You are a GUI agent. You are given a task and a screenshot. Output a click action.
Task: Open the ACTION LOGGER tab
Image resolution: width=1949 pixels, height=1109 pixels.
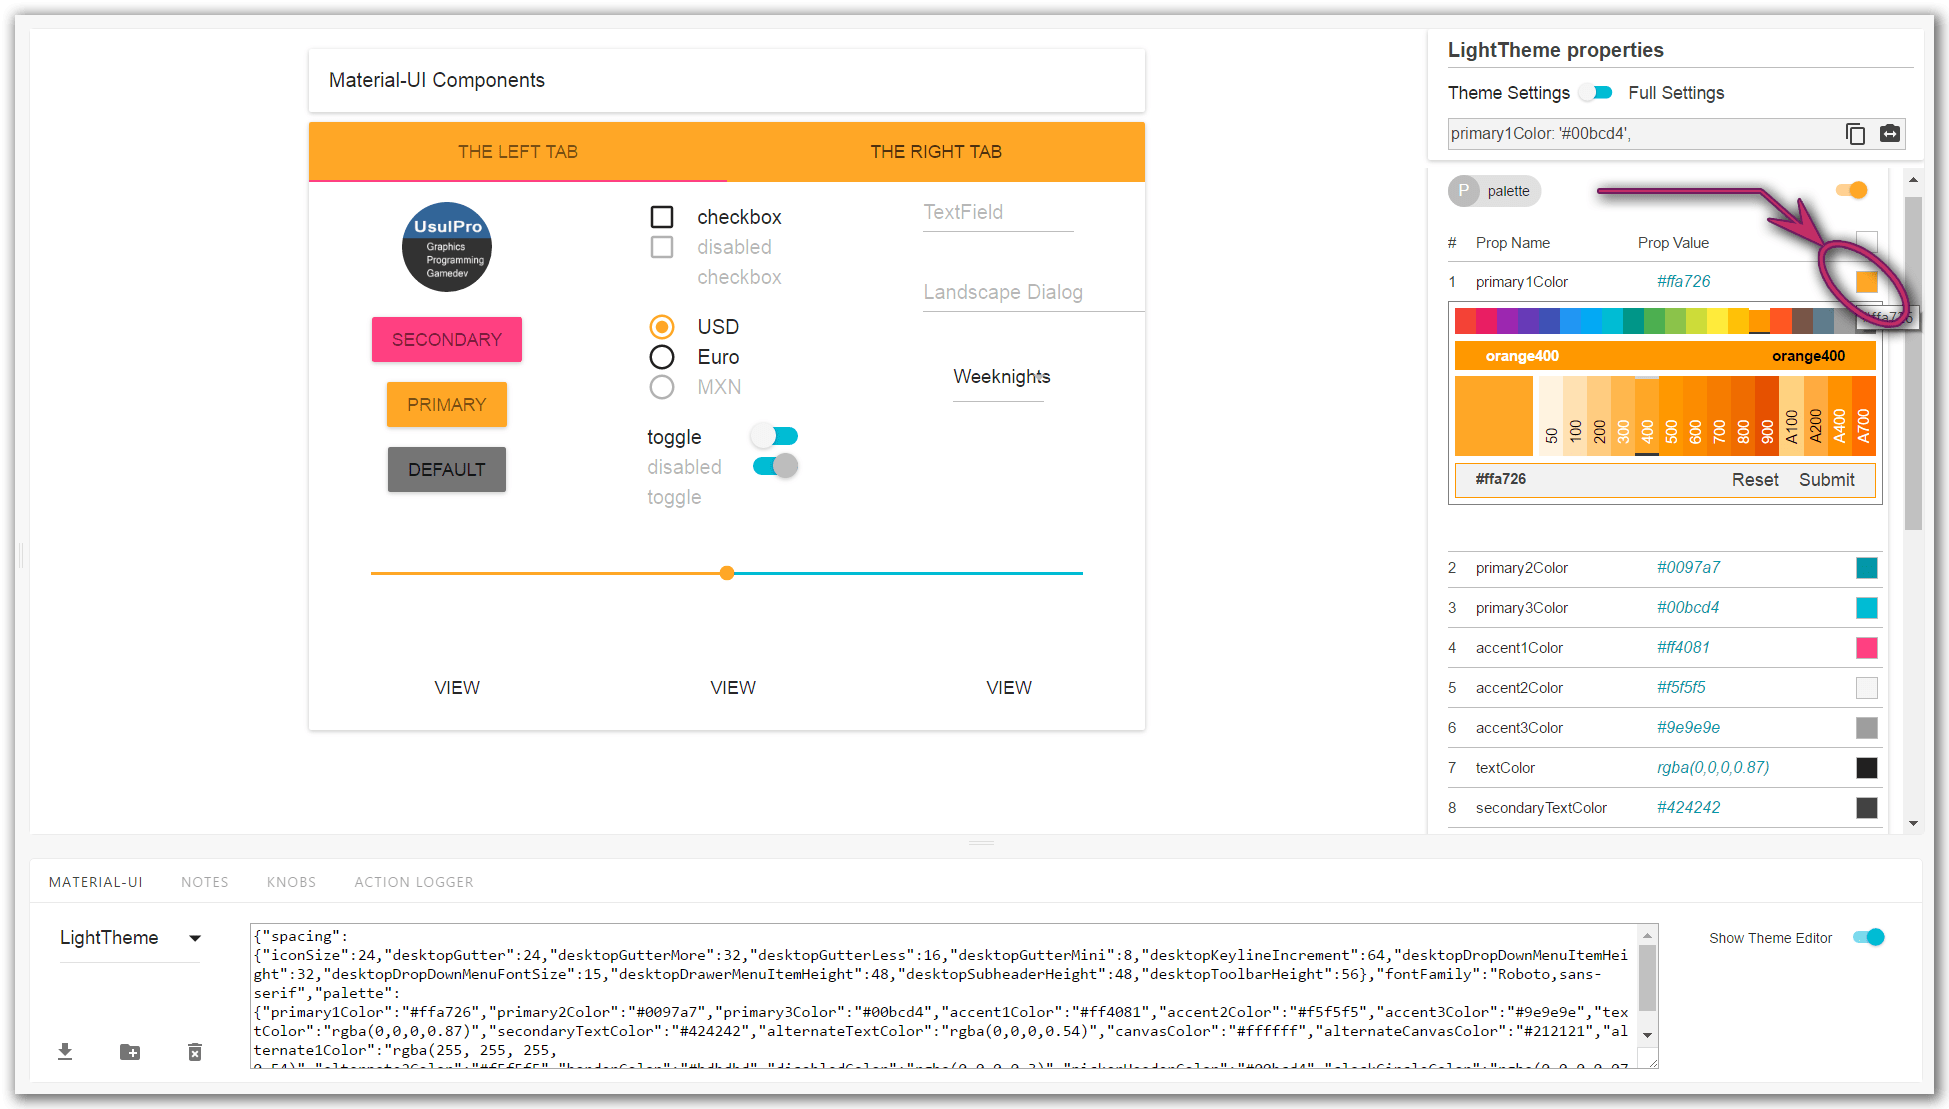[413, 881]
